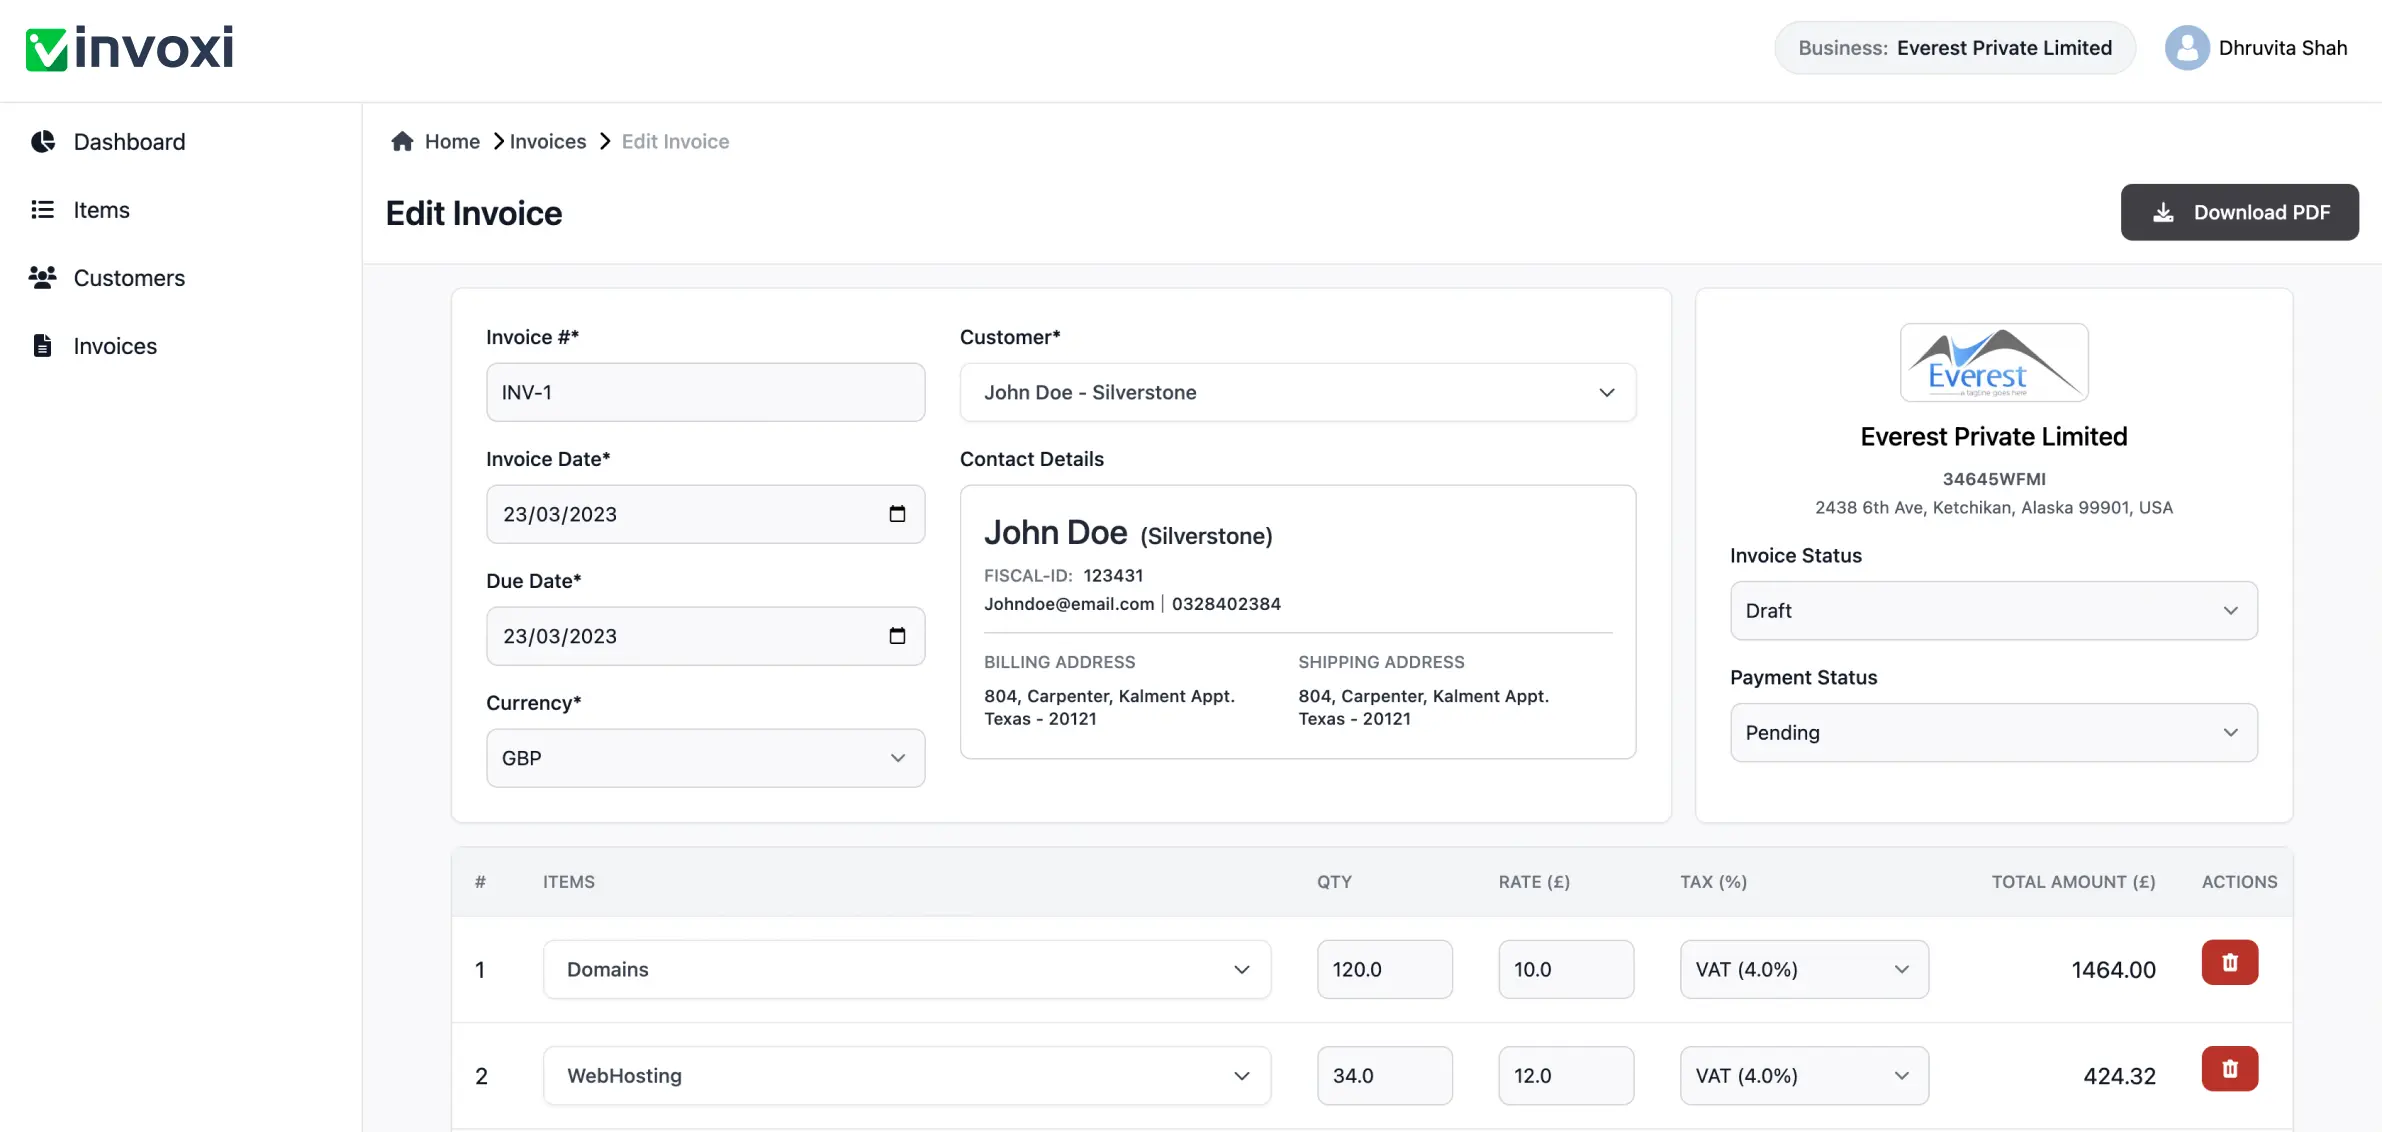Navigate to Home breadcrumb link

pyautogui.click(x=452, y=141)
